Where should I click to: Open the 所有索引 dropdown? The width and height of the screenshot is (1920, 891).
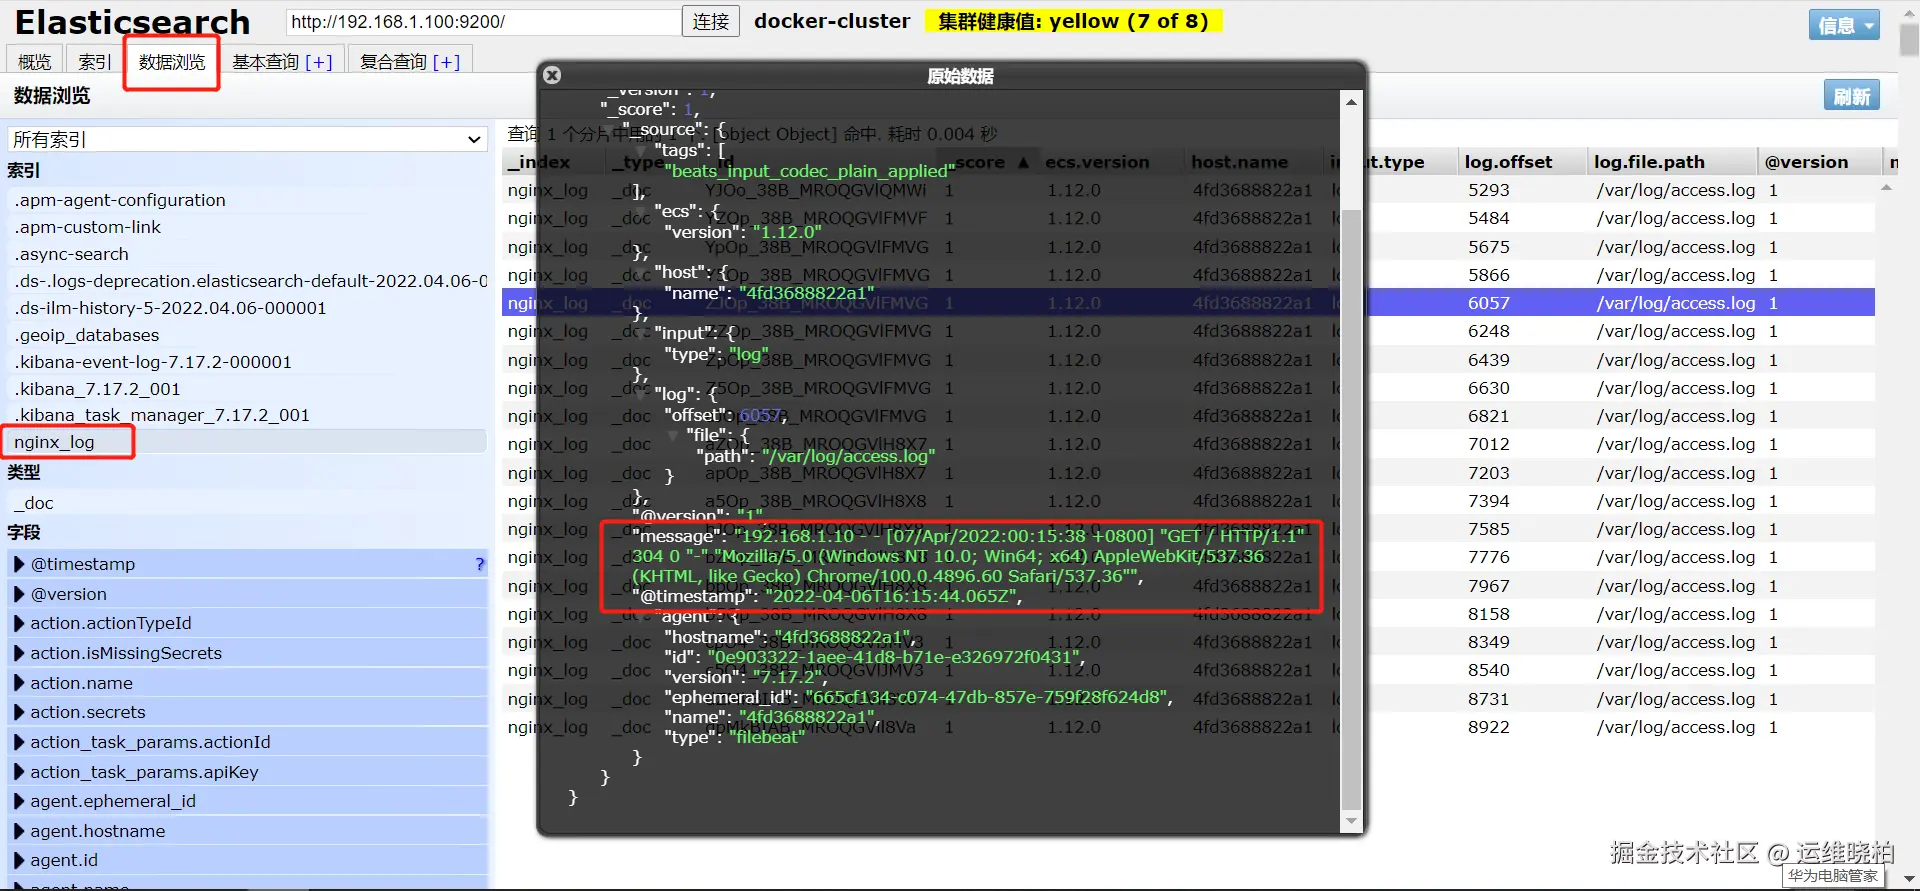coord(248,139)
